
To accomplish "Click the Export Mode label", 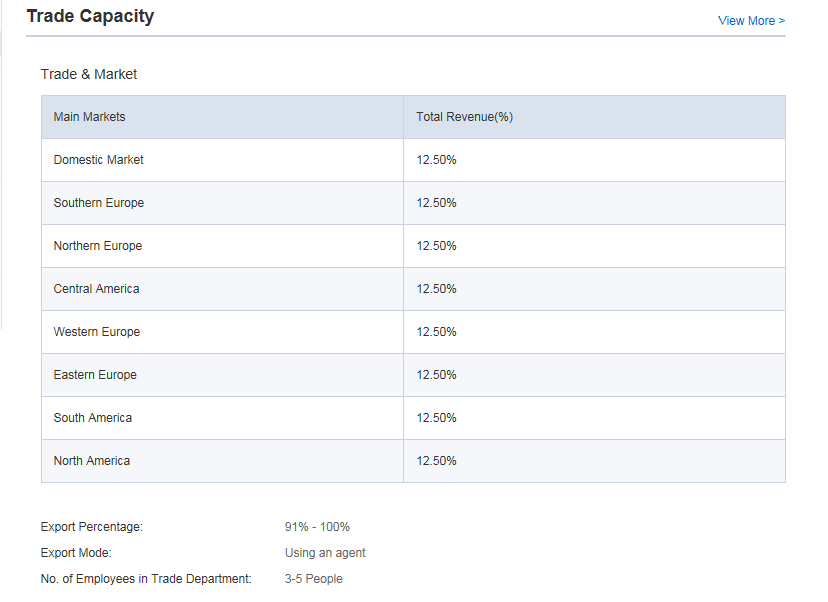I will (x=76, y=553).
